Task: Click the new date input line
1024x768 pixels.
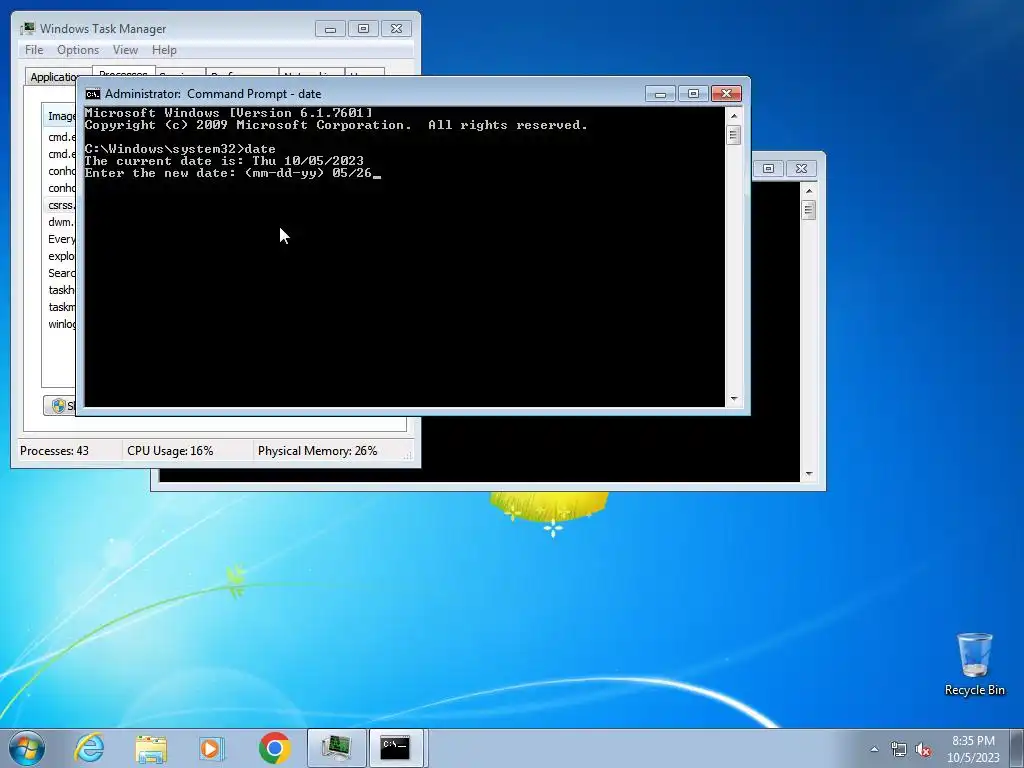Action: pos(232,173)
